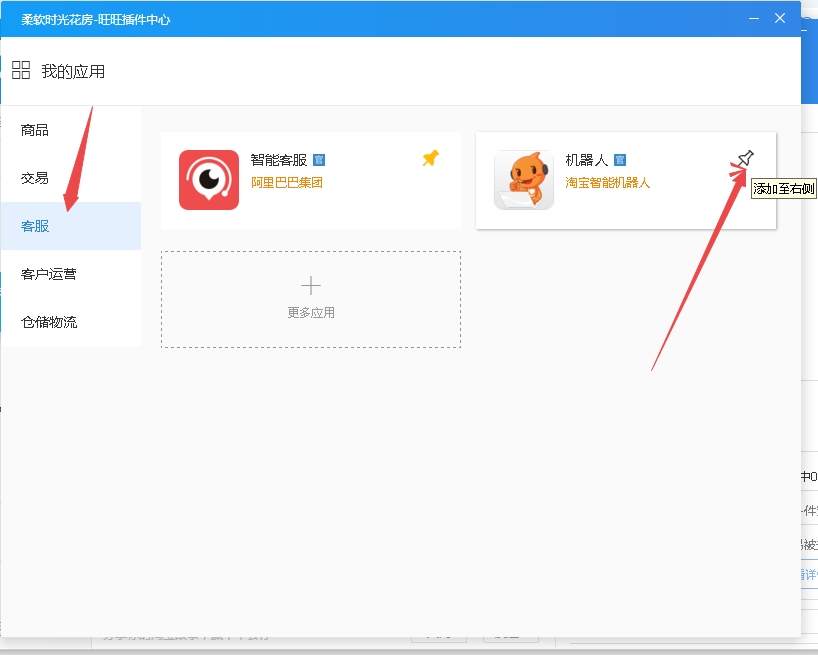Pin 机器人 to right sidebar
Viewport: 818px width, 655px height.
click(x=745, y=158)
